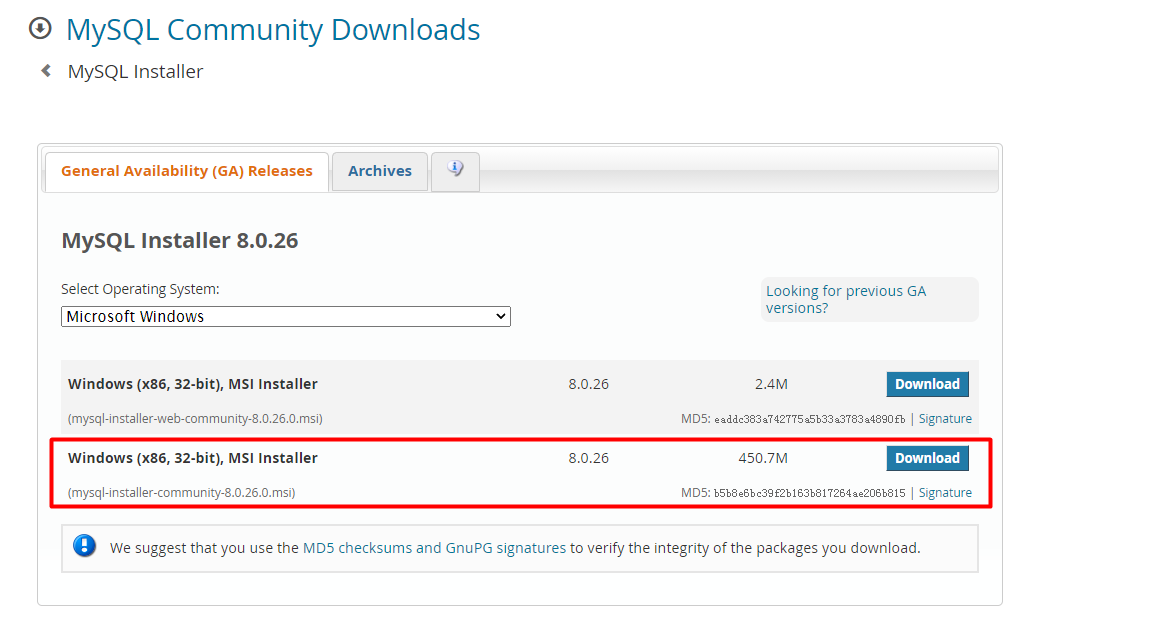Click MD5 hash b5b8e6bc39f2b163b817264ae206b815
Screen dimensions: 1161x622
point(809,493)
